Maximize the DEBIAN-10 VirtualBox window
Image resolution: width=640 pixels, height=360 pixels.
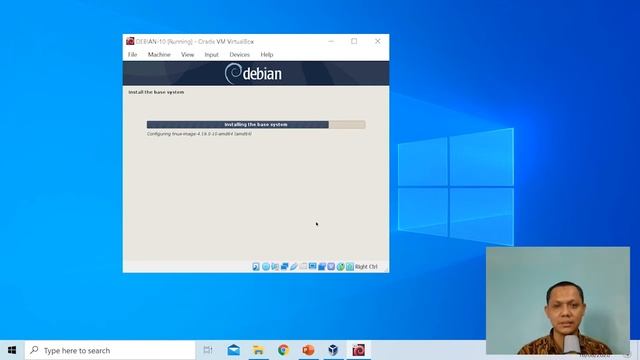354,41
